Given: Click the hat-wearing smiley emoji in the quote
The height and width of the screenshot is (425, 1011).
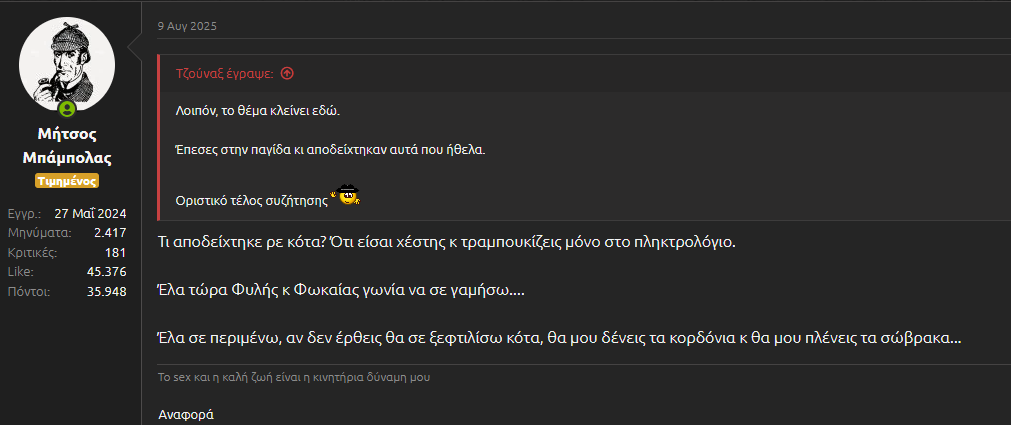Looking at the screenshot, I should 348,196.
